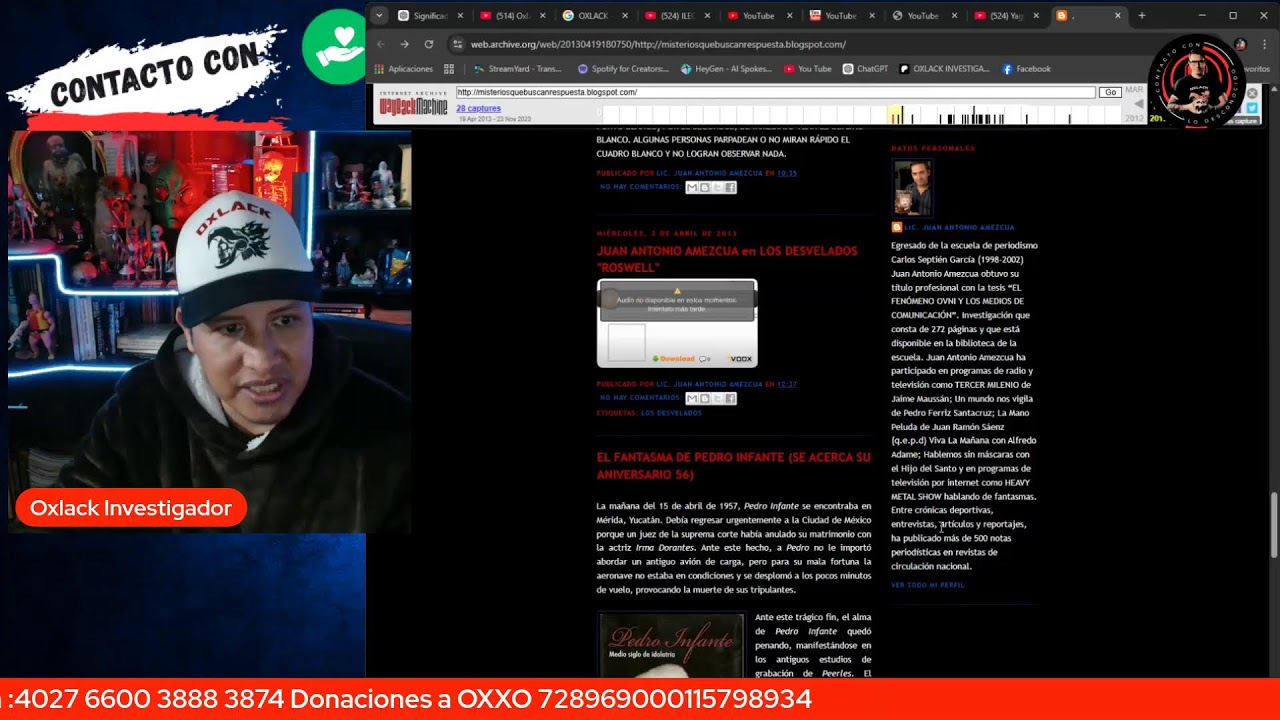Open the Lic. Juan Antonio Amezcua profile link in sidebar

pyautogui.click(x=959, y=227)
